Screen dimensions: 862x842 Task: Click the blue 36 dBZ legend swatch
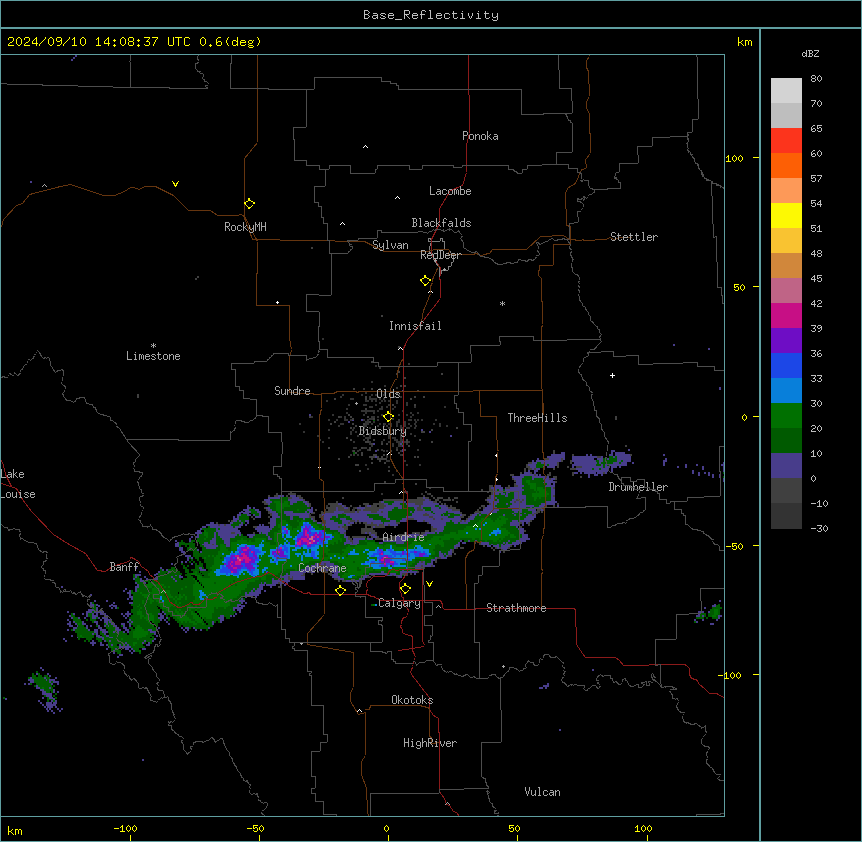click(x=786, y=365)
